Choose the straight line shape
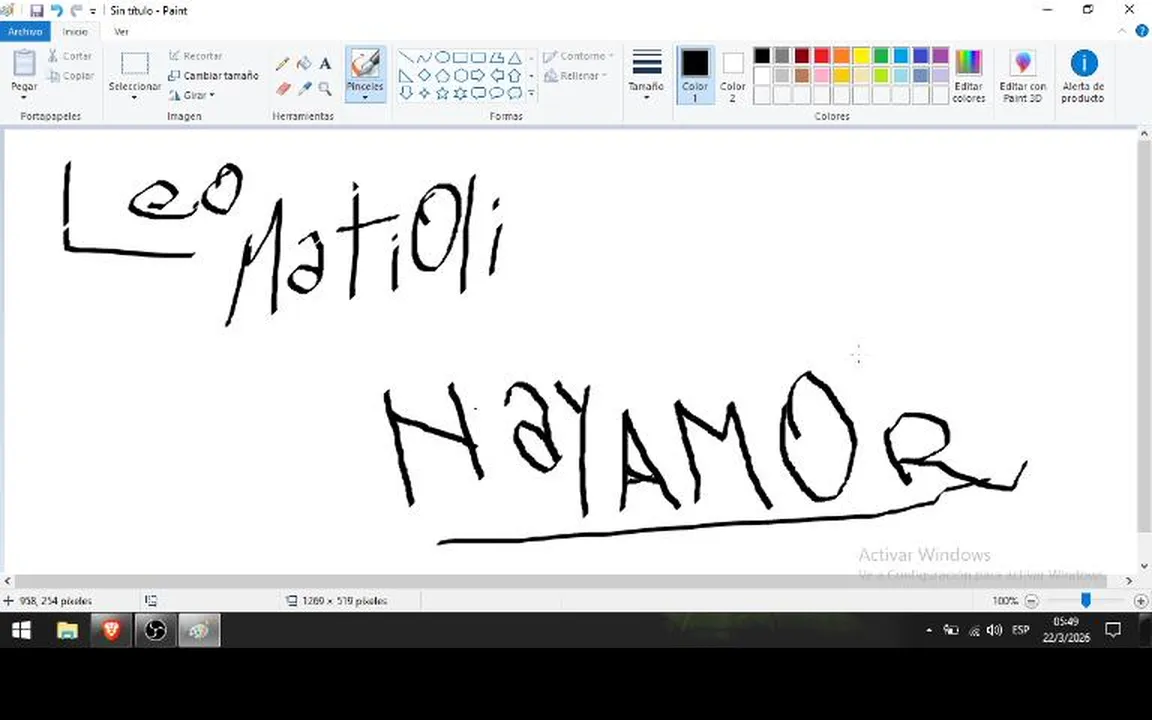Screen dimensions: 1152x720 406,57
